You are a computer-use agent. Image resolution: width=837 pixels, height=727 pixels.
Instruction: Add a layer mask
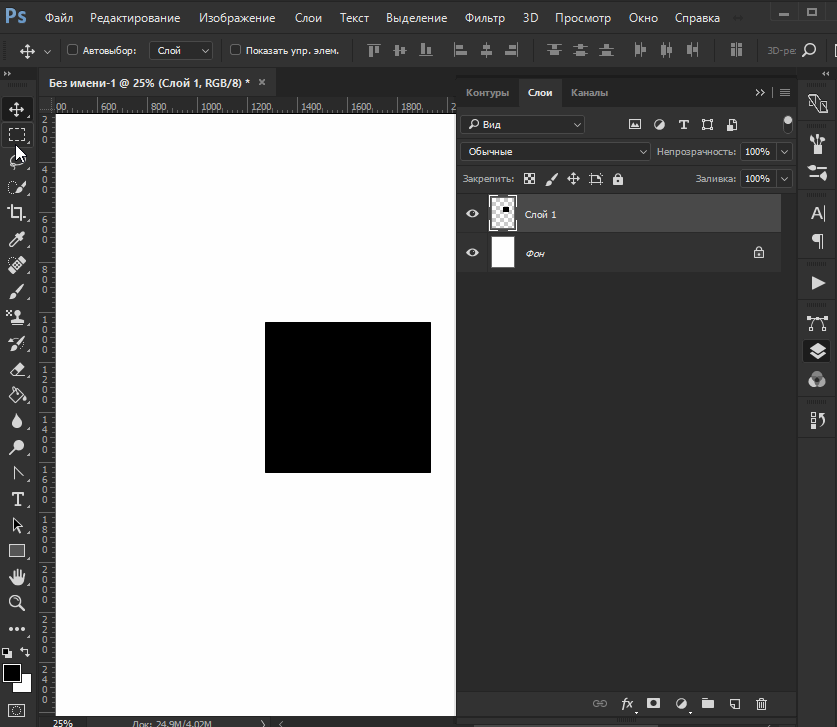[x=654, y=704]
